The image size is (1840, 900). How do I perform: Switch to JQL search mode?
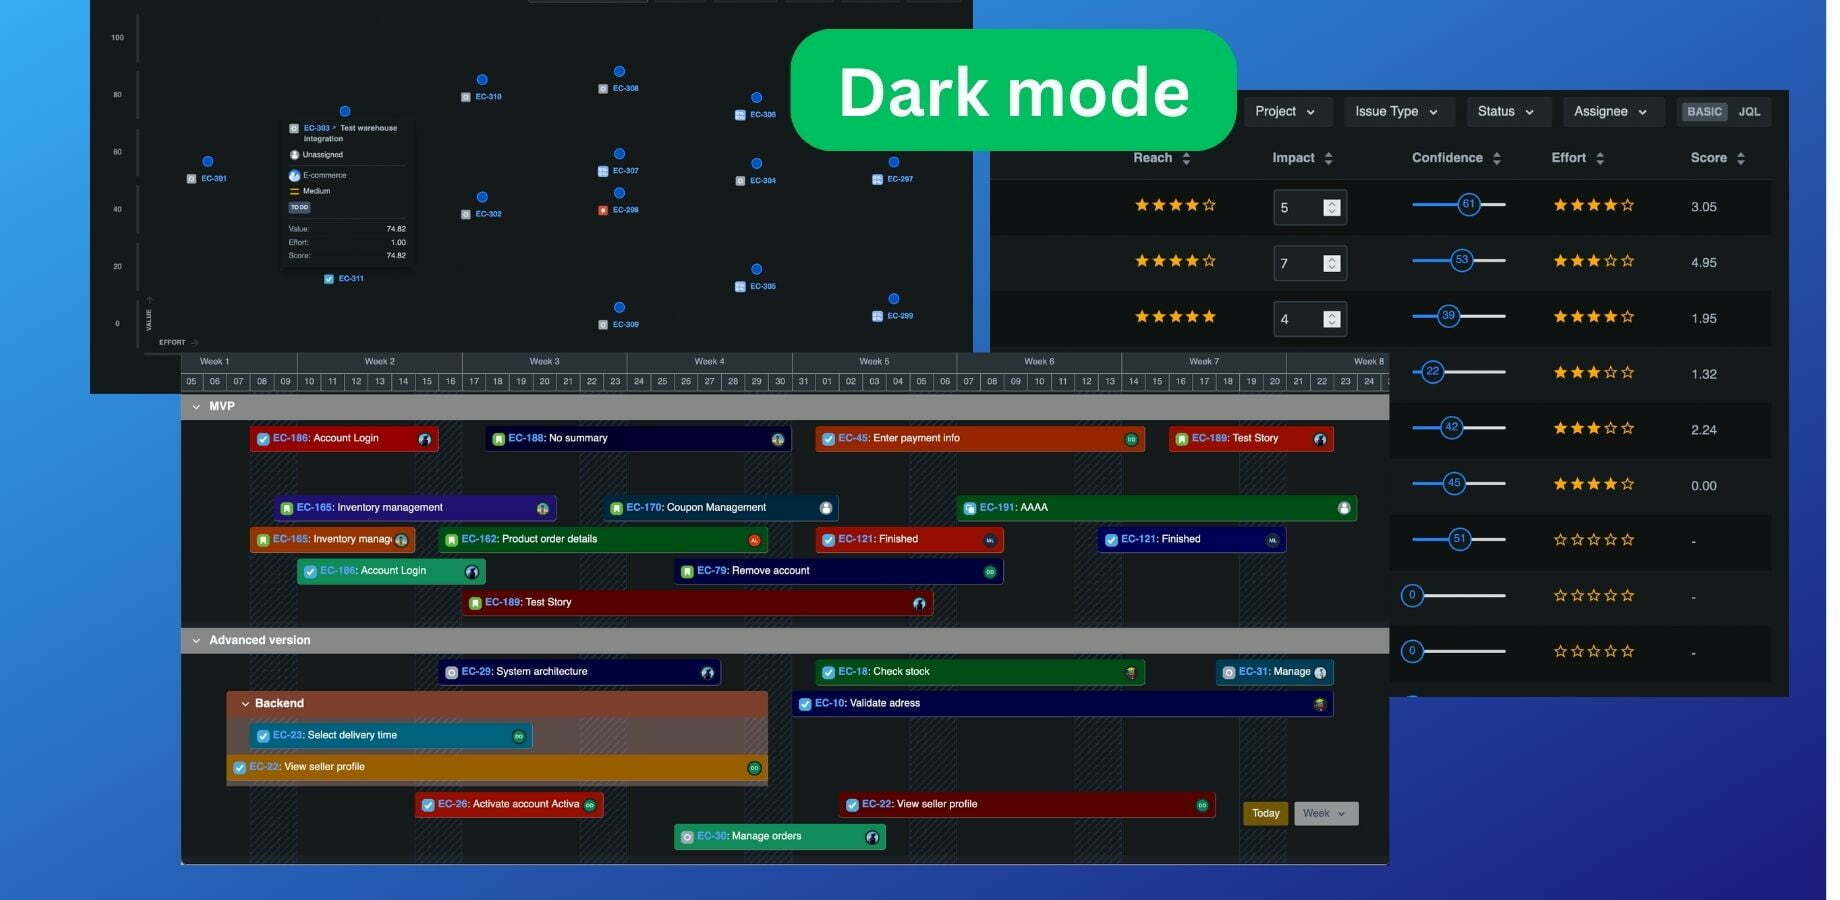pos(1749,112)
